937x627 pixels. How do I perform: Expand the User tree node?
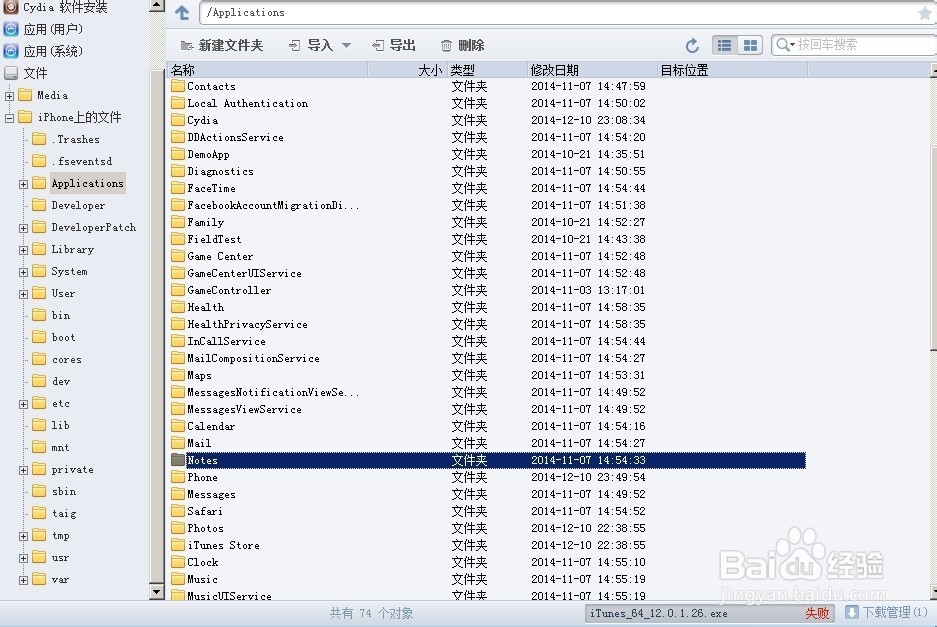[23, 294]
